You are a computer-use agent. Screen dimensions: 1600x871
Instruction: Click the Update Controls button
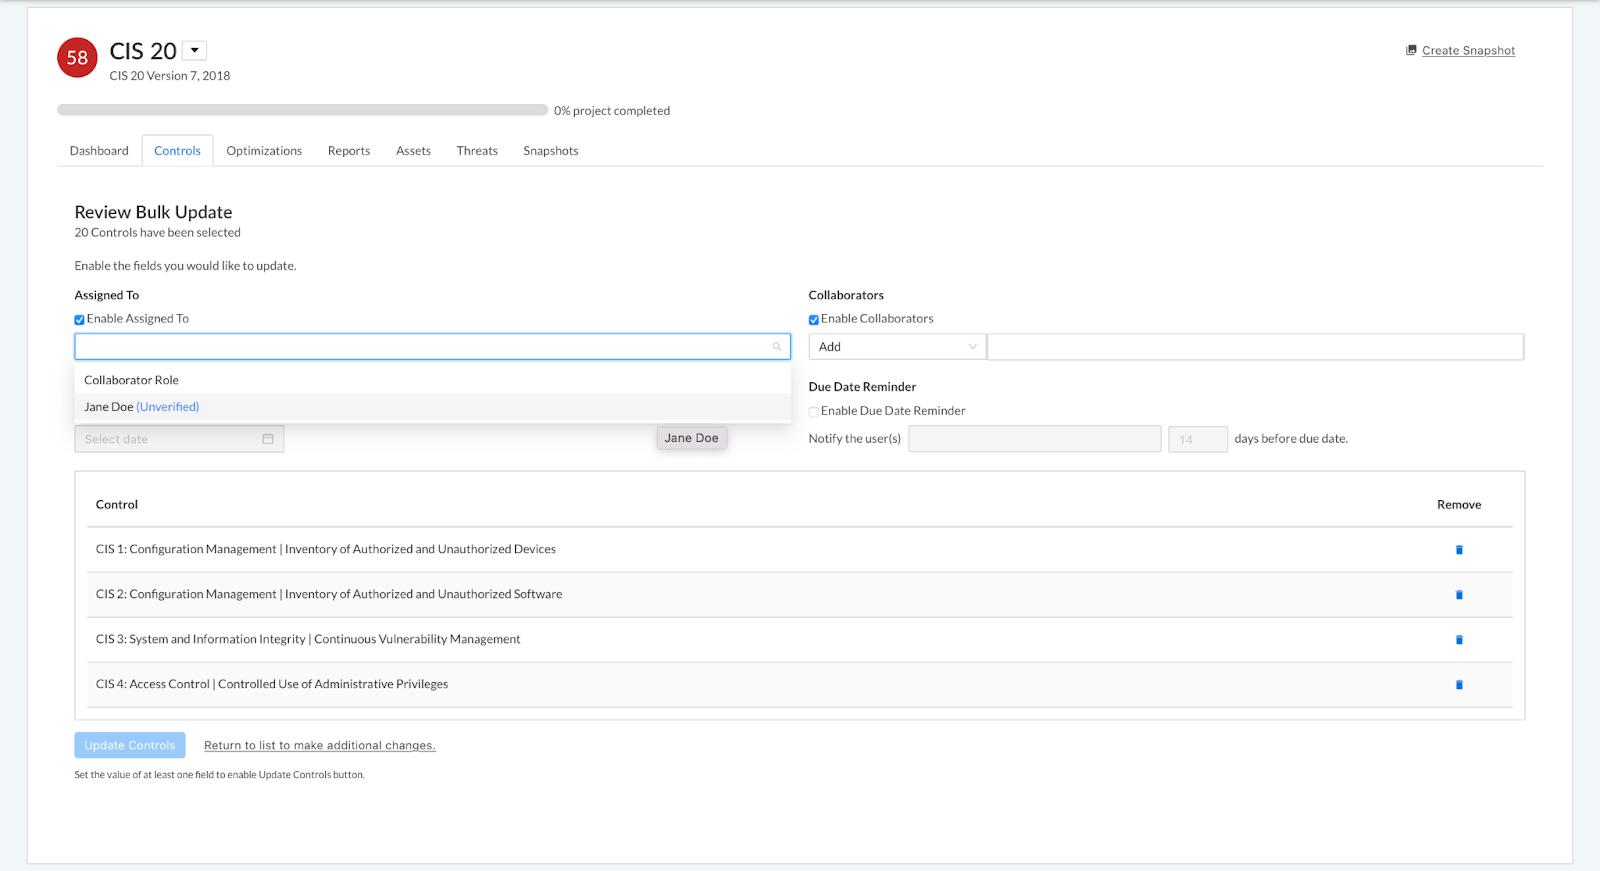pyautogui.click(x=130, y=745)
